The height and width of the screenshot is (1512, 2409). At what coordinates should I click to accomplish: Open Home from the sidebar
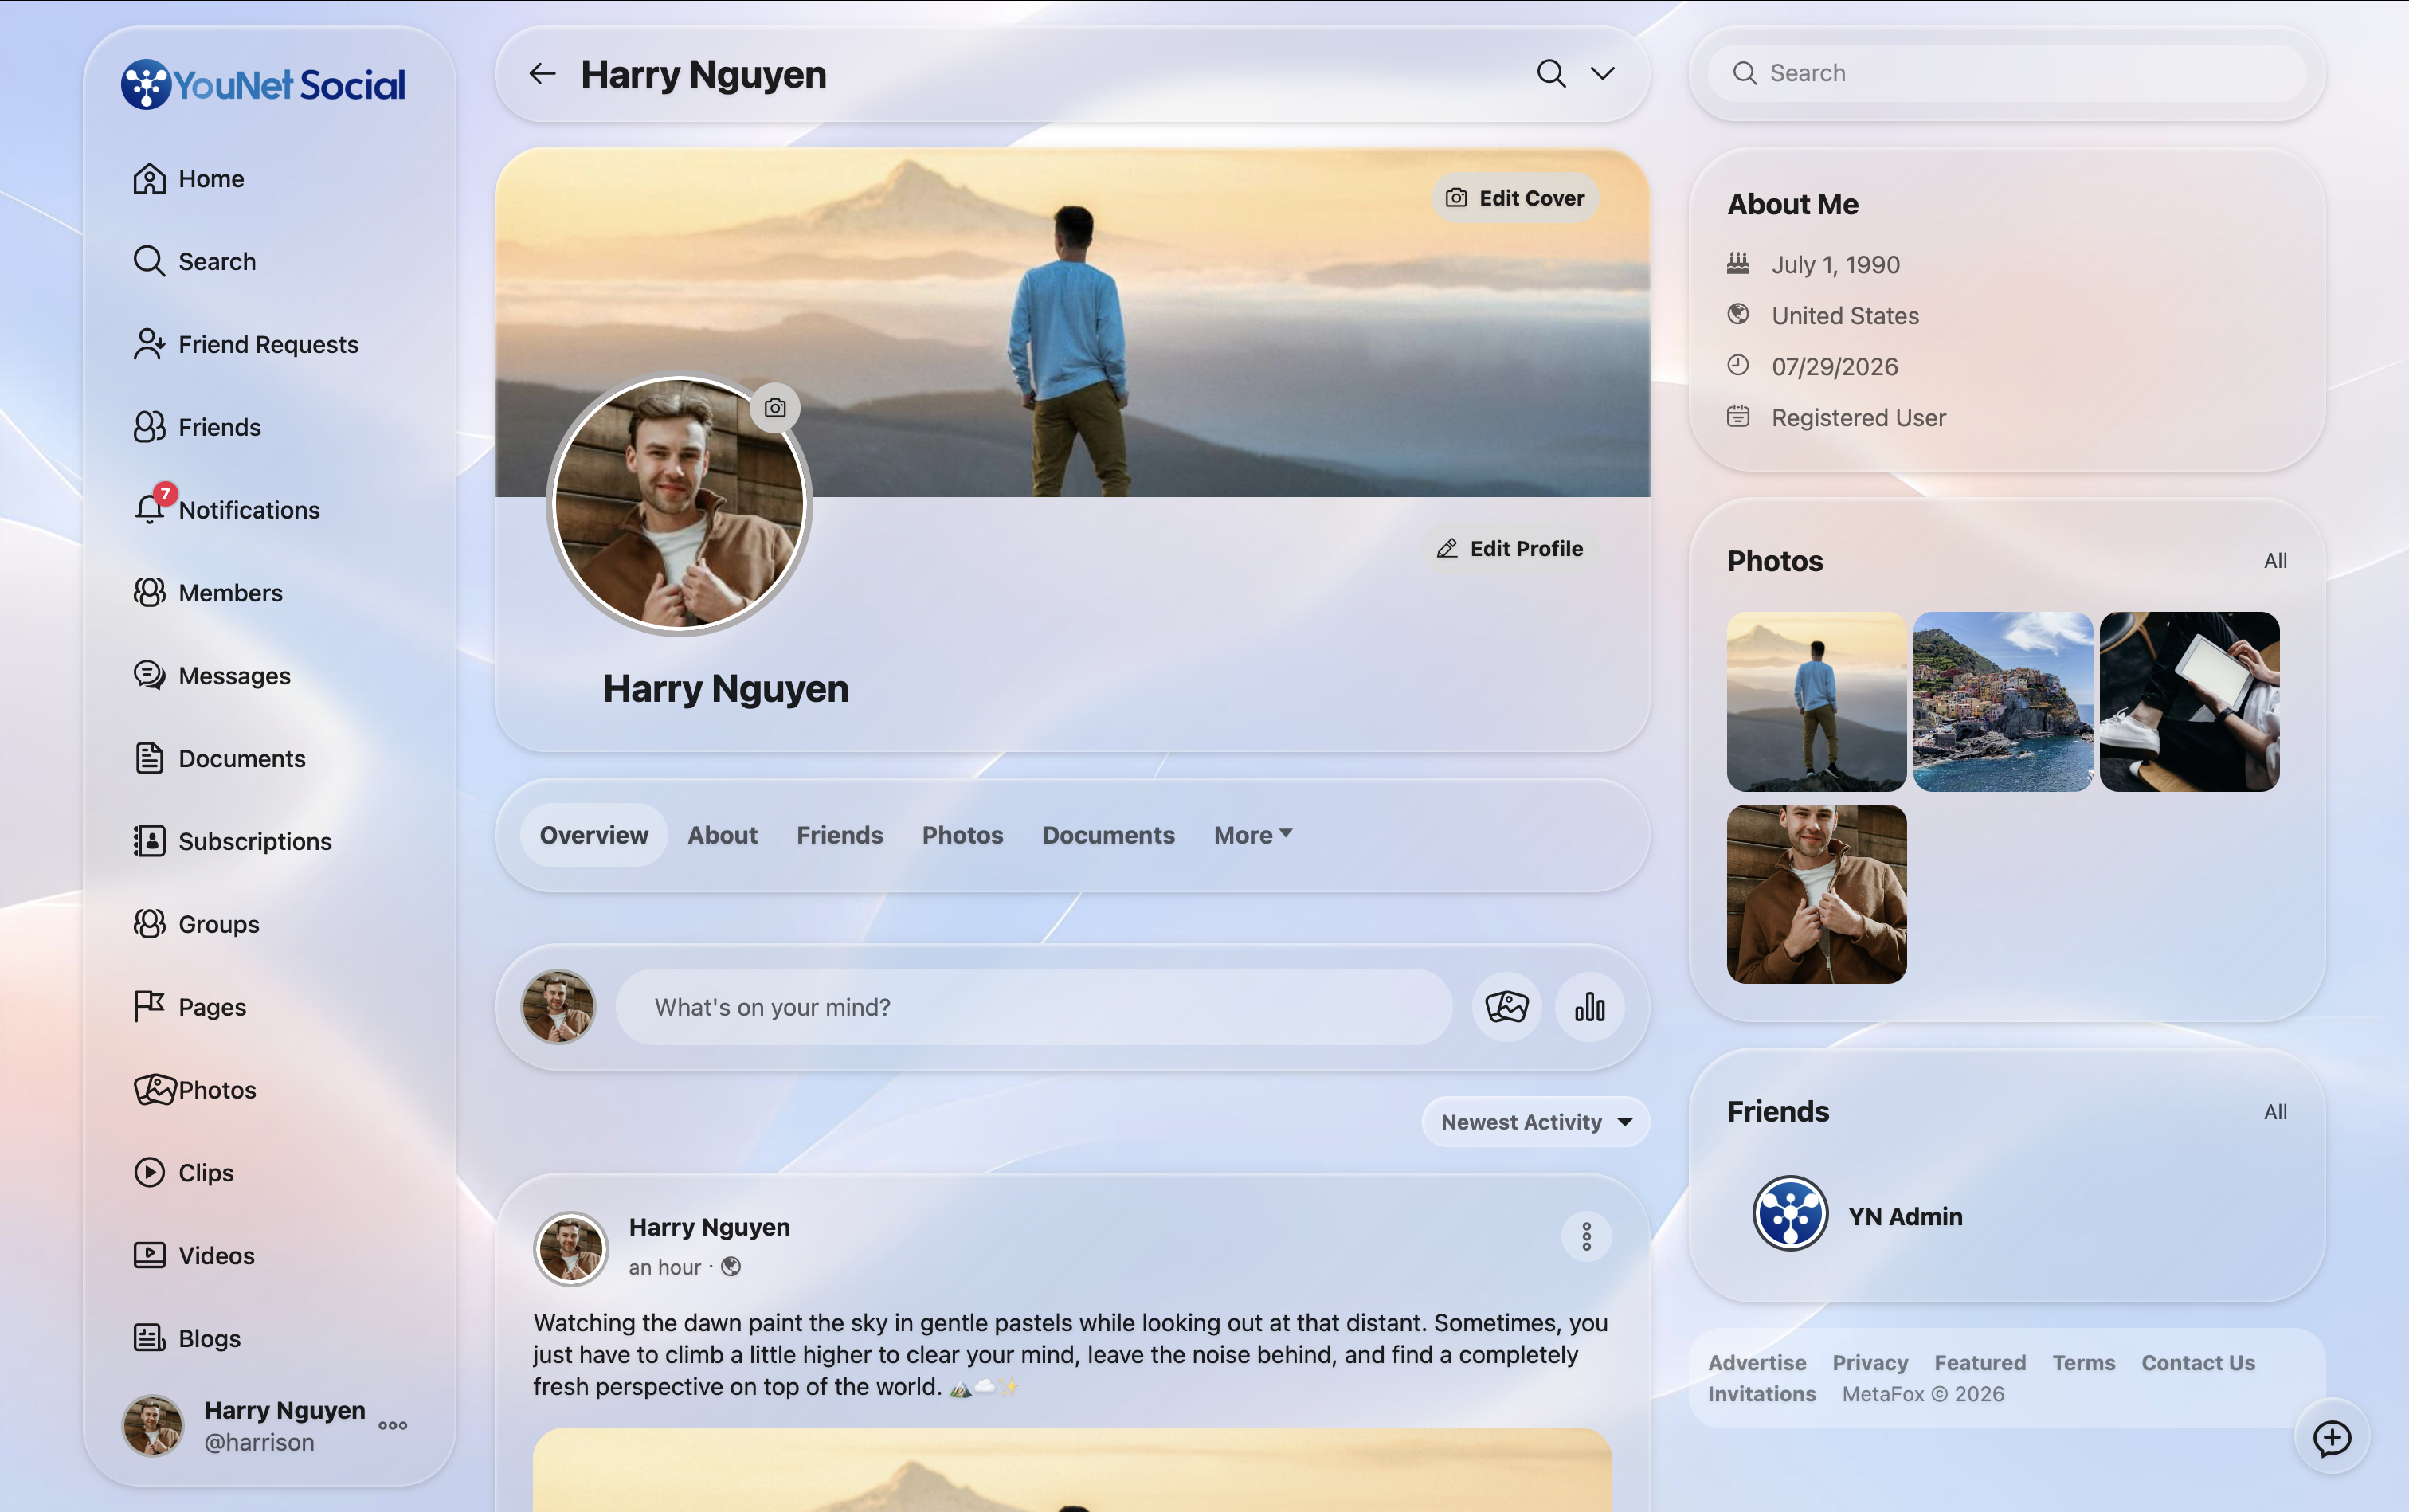[x=189, y=179]
